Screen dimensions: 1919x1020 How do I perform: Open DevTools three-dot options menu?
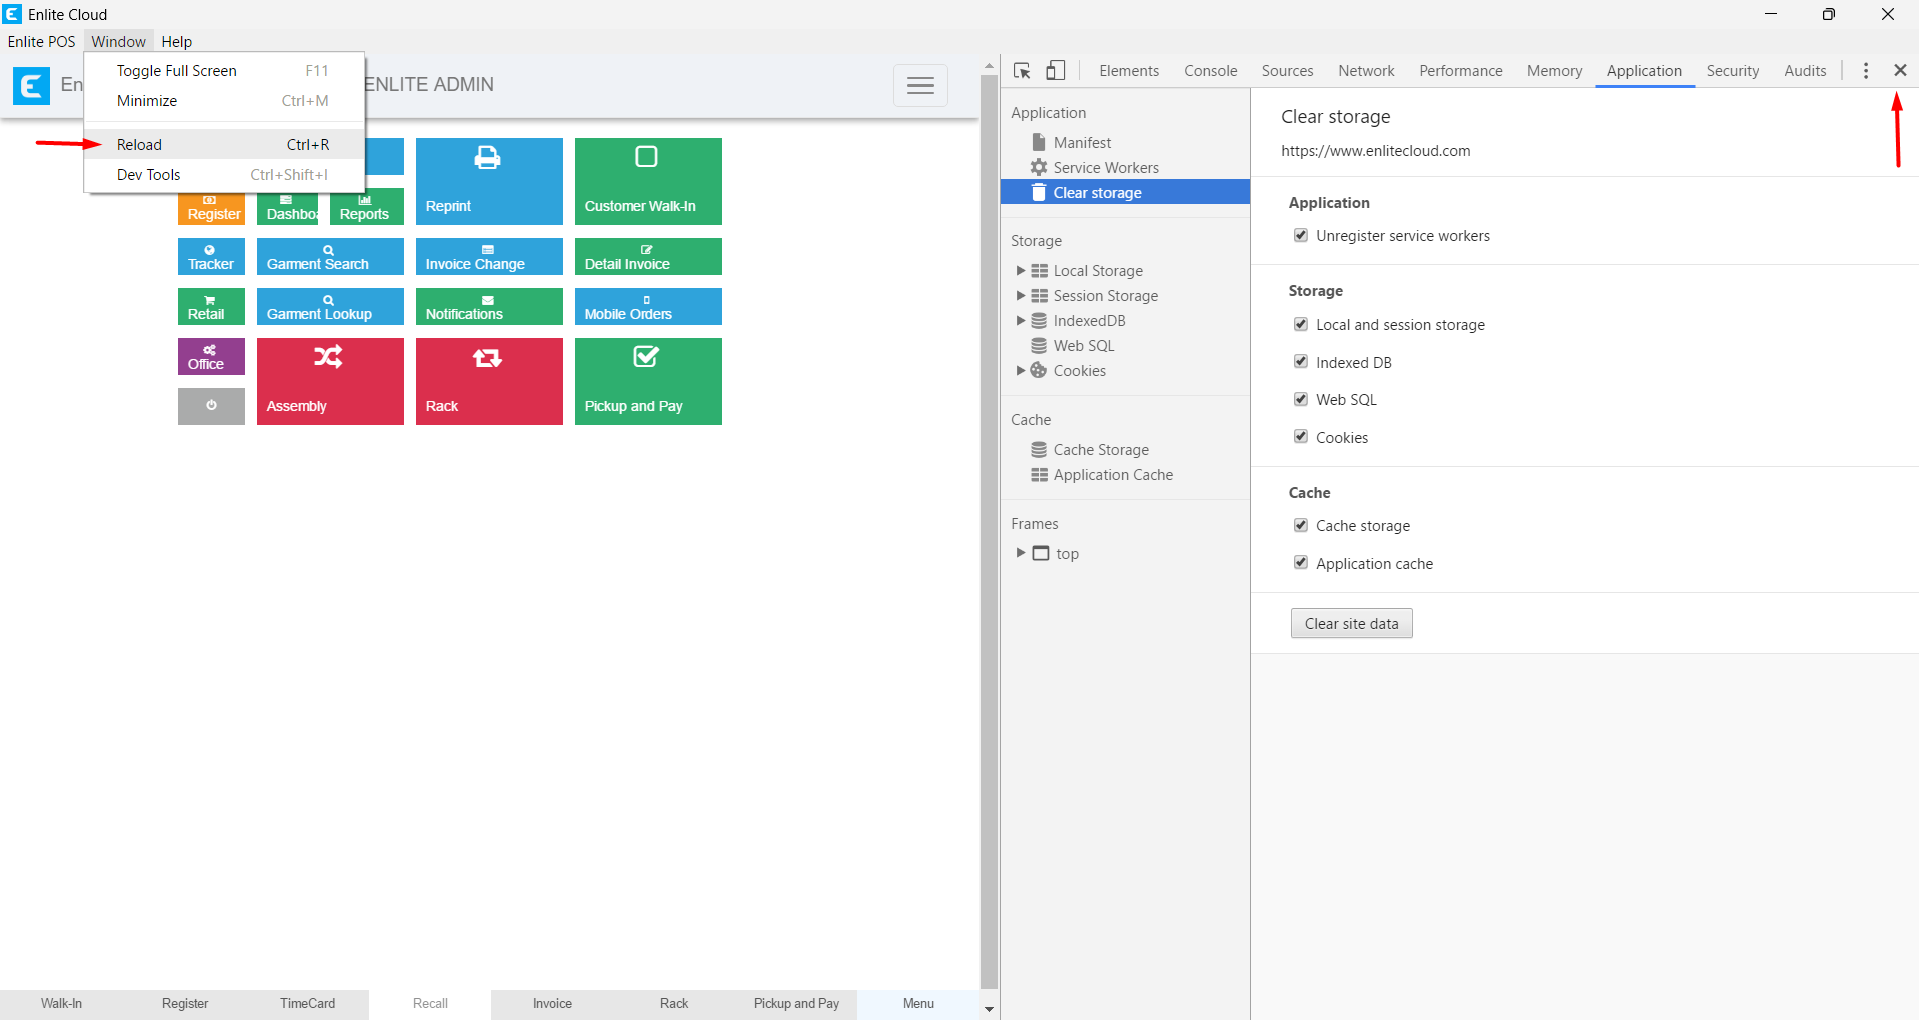point(1865,71)
